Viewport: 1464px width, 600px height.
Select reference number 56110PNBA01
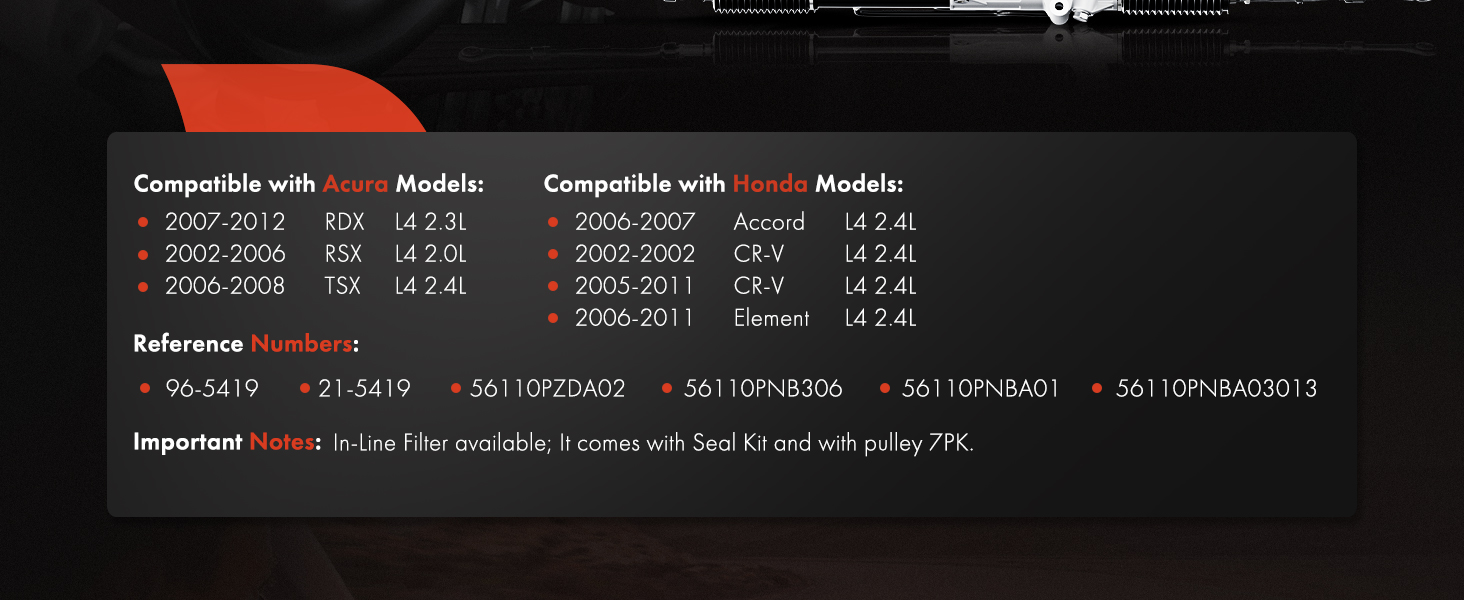click(x=980, y=388)
